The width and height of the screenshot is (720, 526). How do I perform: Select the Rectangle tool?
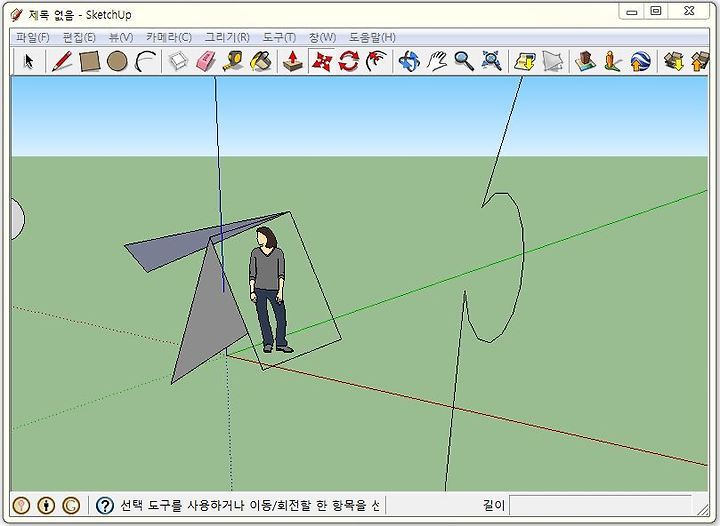tap(90, 61)
